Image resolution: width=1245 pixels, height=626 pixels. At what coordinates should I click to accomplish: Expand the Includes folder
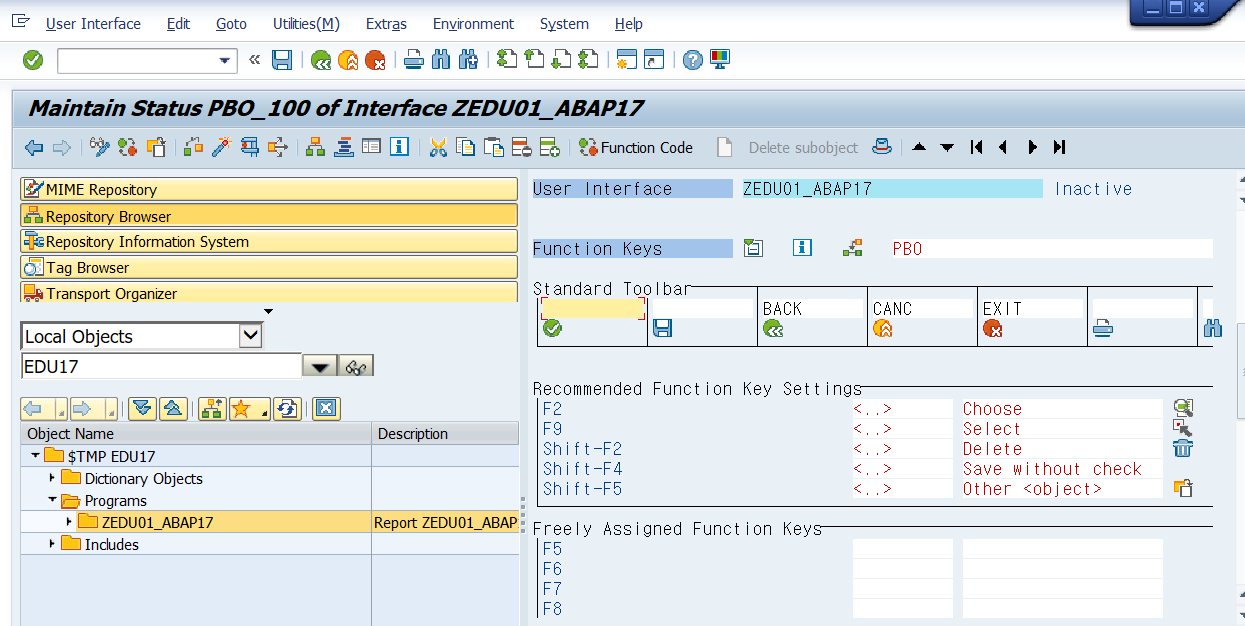(x=52, y=544)
